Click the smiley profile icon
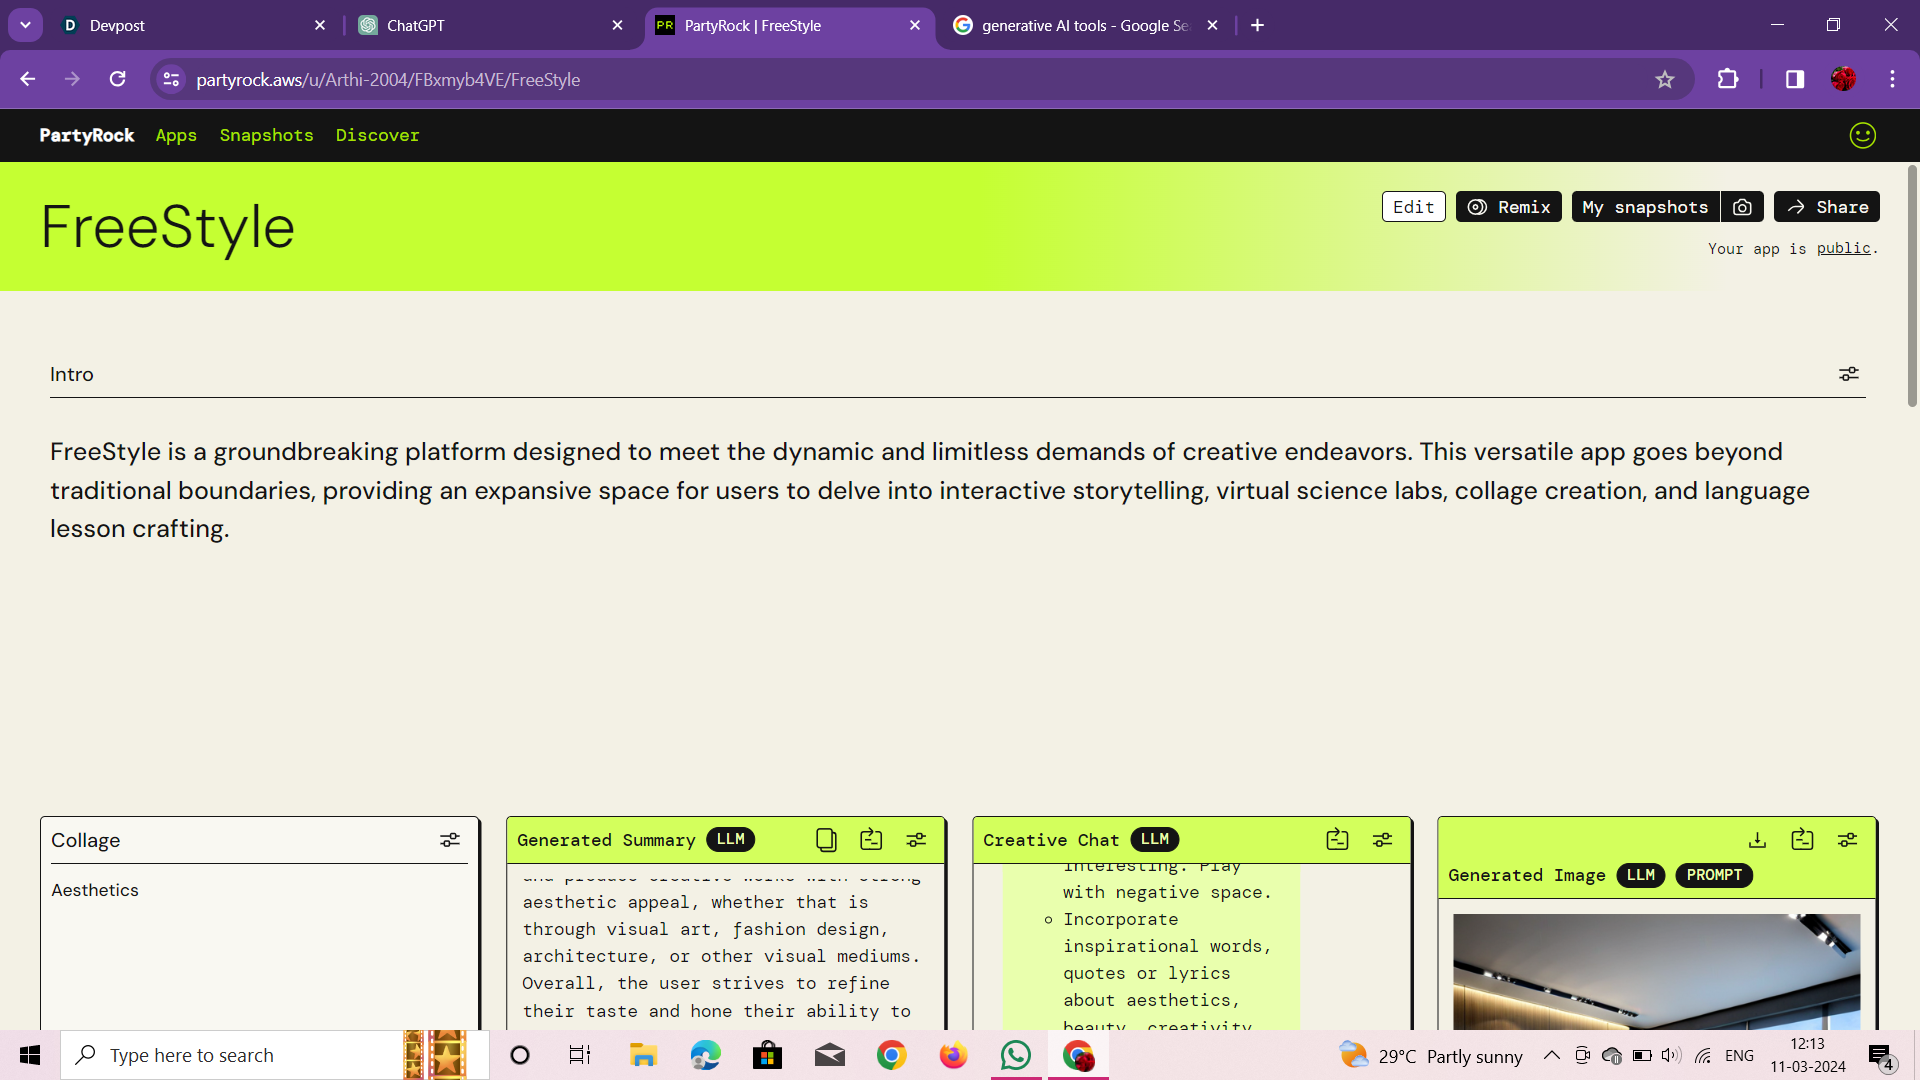 (x=1862, y=135)
